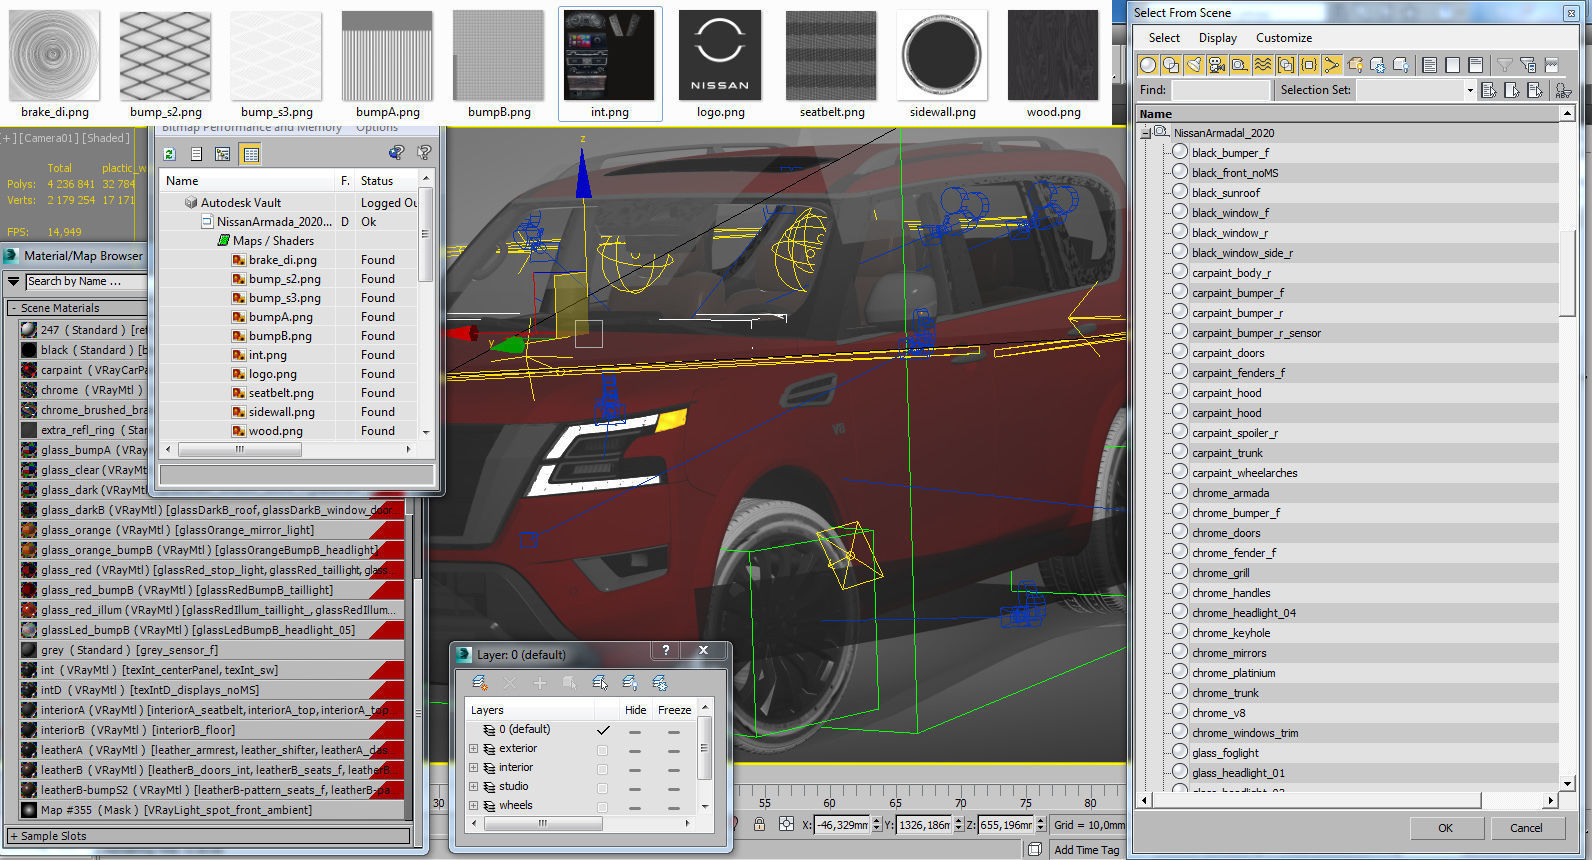Click Select Highlighted Objects and Layers icon

pos(600,683)
